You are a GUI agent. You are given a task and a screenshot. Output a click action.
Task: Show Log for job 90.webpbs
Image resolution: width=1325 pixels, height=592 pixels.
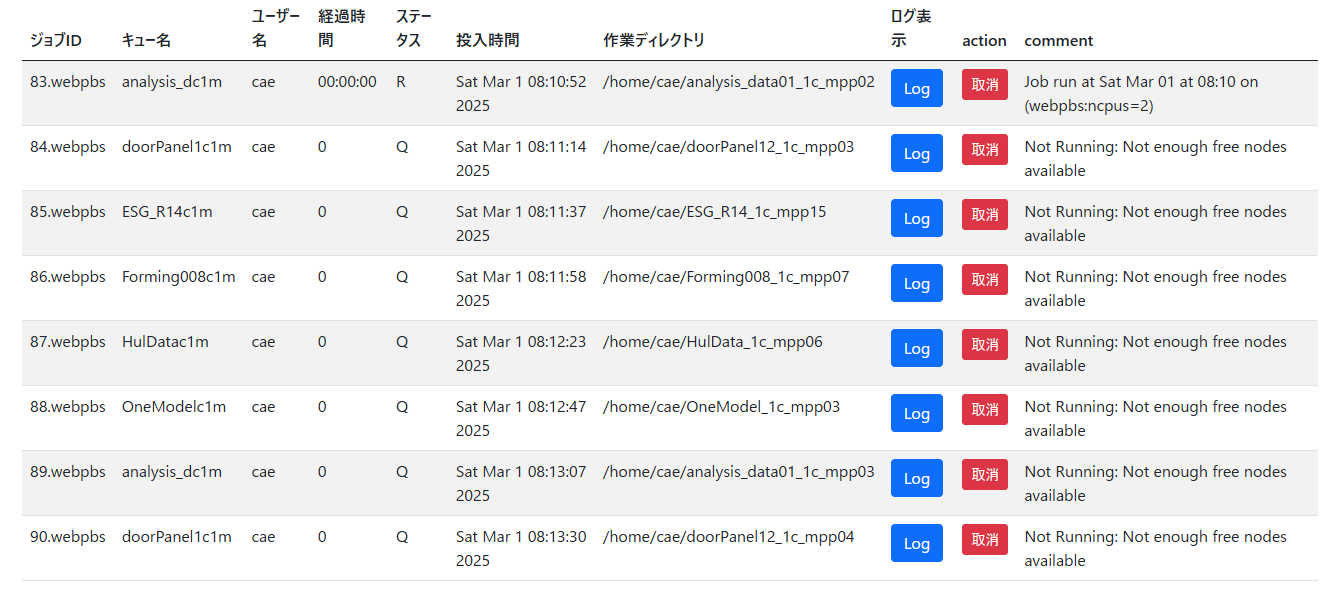pos(916,543)
